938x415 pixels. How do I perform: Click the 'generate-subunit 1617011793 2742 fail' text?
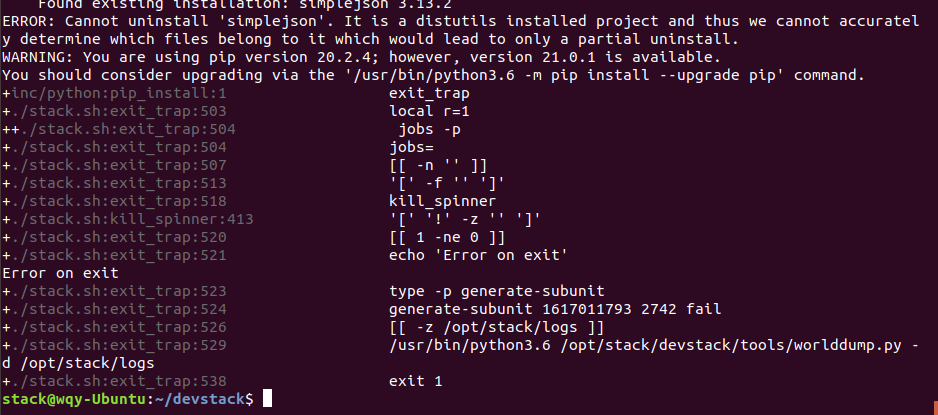(x=555, y=309)
